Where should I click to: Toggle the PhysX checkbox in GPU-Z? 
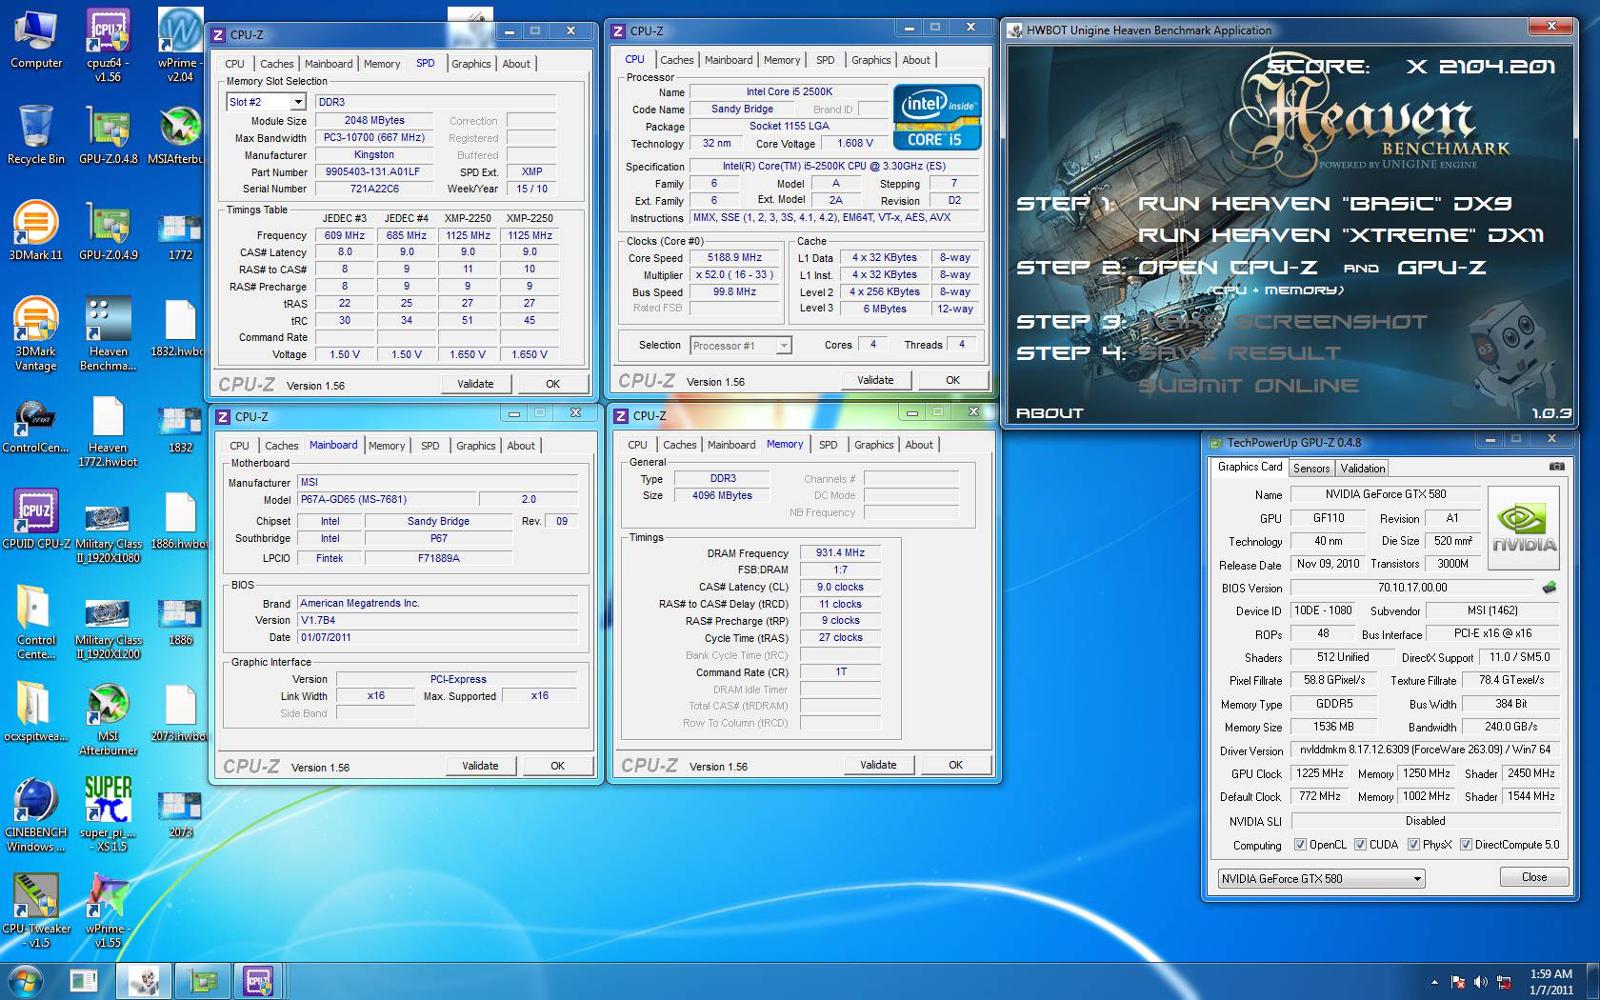tap(1413, 845)
